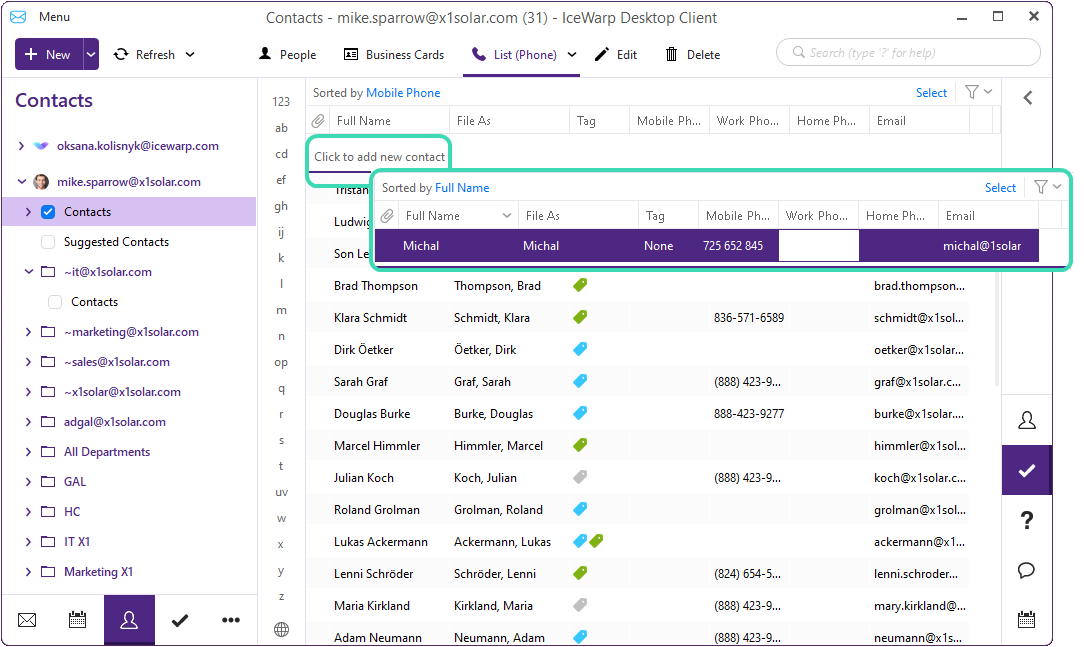Select the Michal contact row
Viewport: 1084px width, 647px height.
coord(707,245)
